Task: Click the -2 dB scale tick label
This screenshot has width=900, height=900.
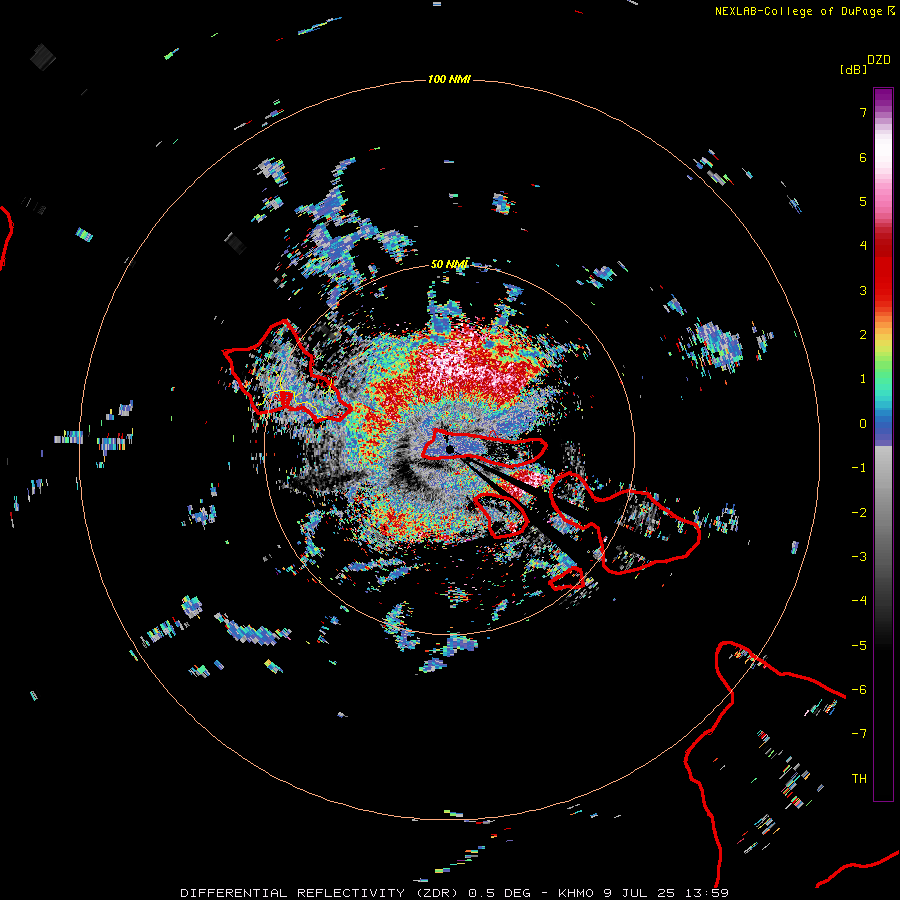Action: [x=859, y=513]
